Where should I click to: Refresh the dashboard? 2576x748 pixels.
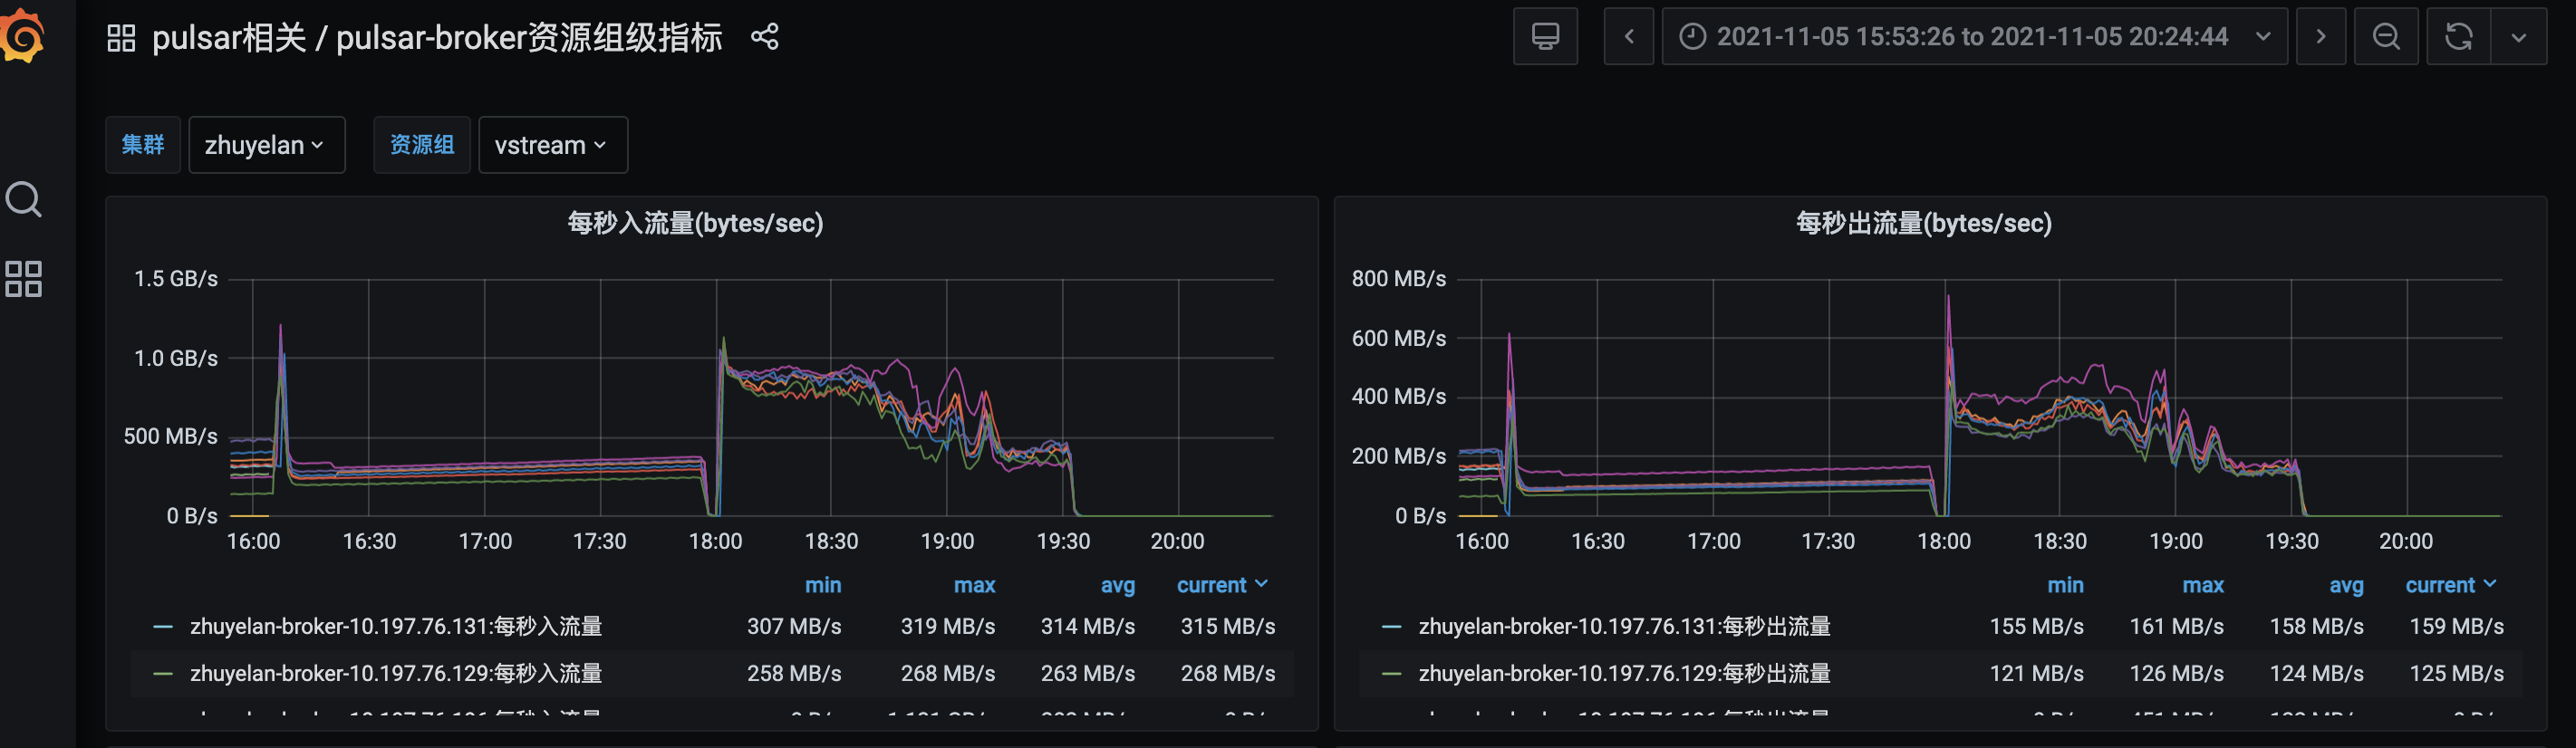point(2458,37)
